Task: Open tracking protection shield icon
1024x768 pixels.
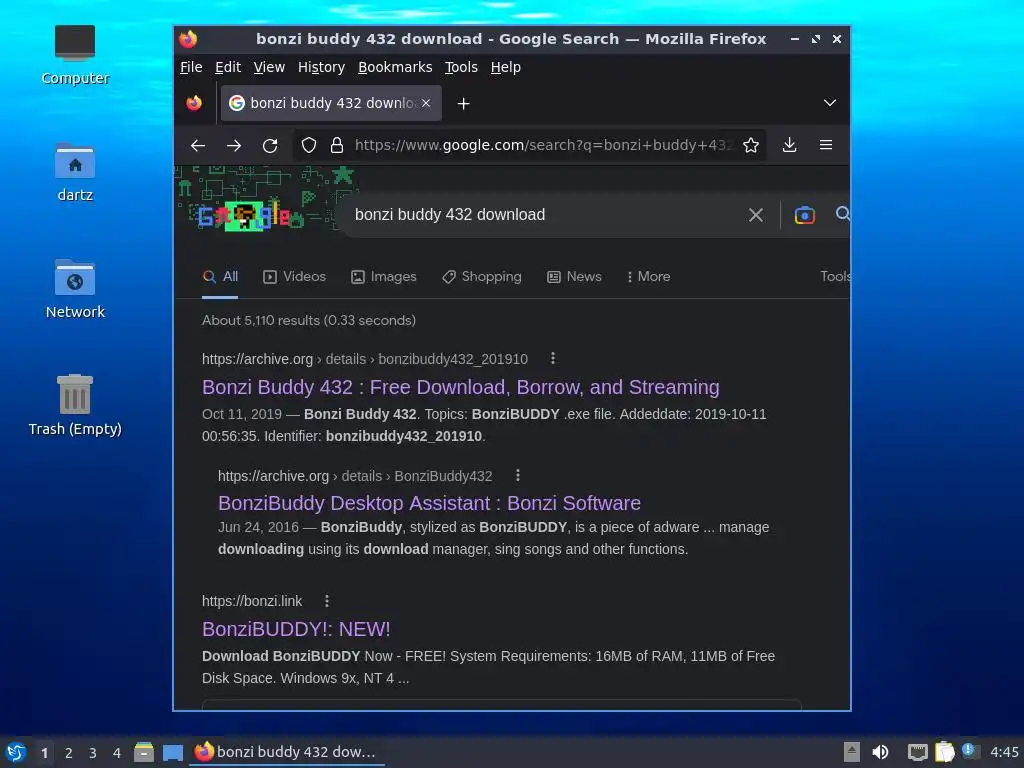Action: point(309,146)
